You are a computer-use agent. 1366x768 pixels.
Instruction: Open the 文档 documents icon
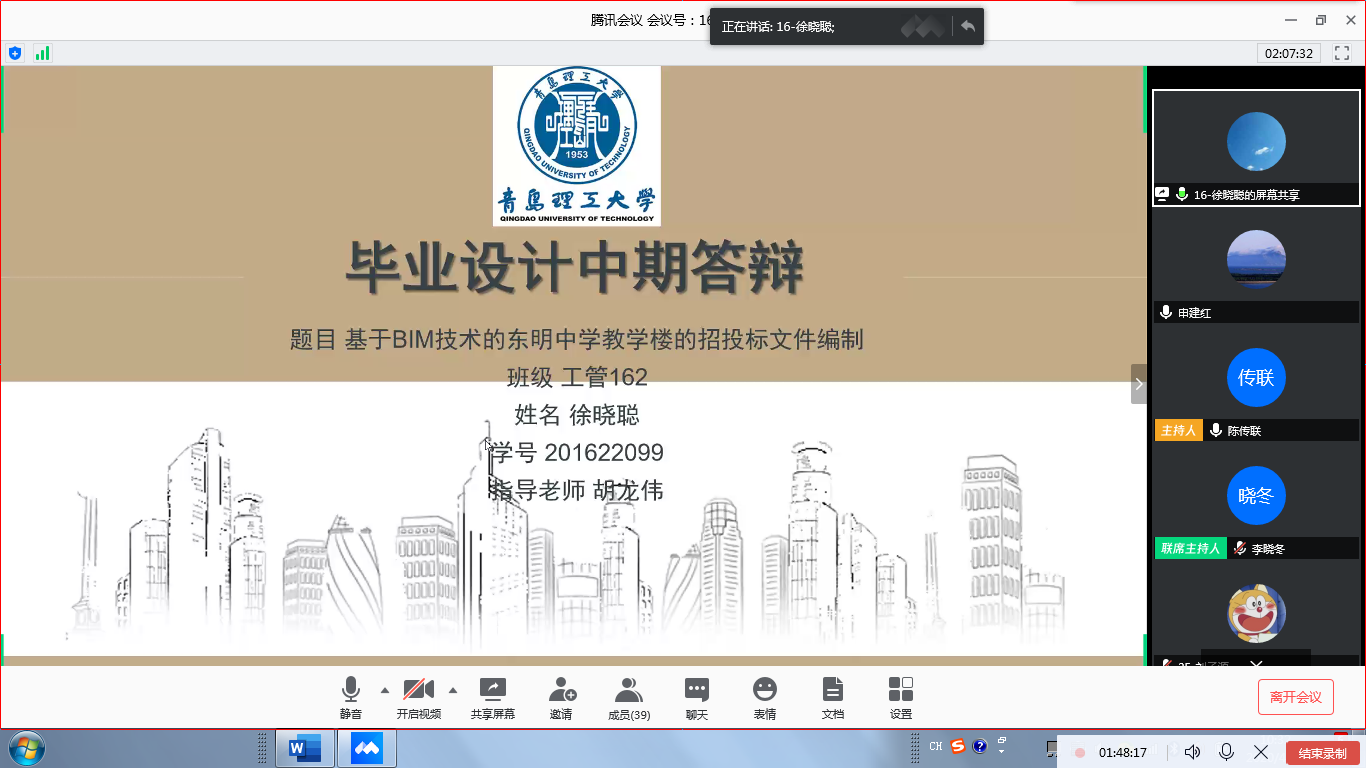point(832,697)
